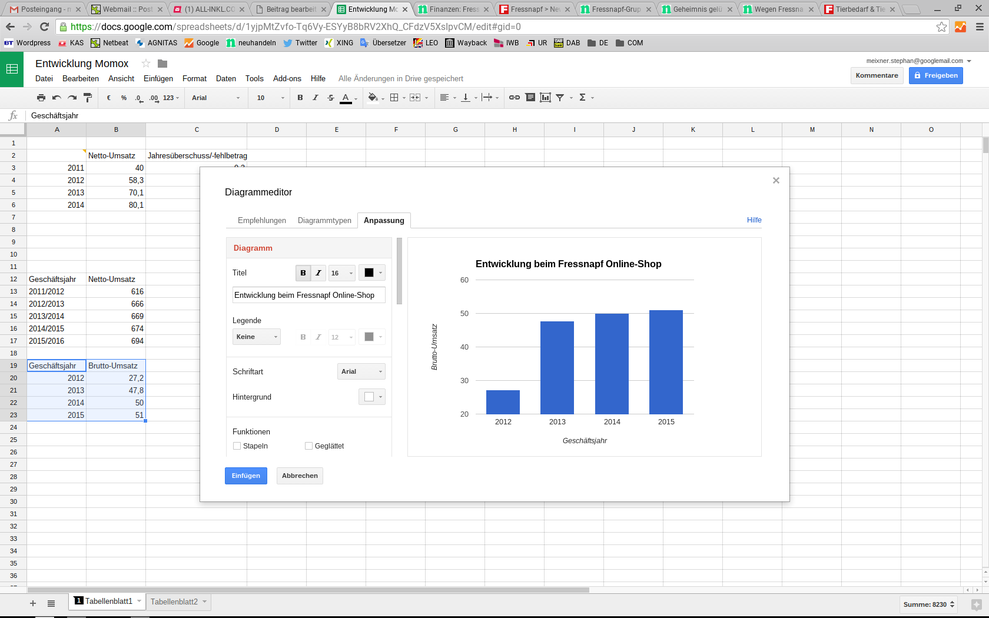Click the folder icon beside the title
This screenshot has width=989, height=618.
pyautogui.click(x=163, y=63)
